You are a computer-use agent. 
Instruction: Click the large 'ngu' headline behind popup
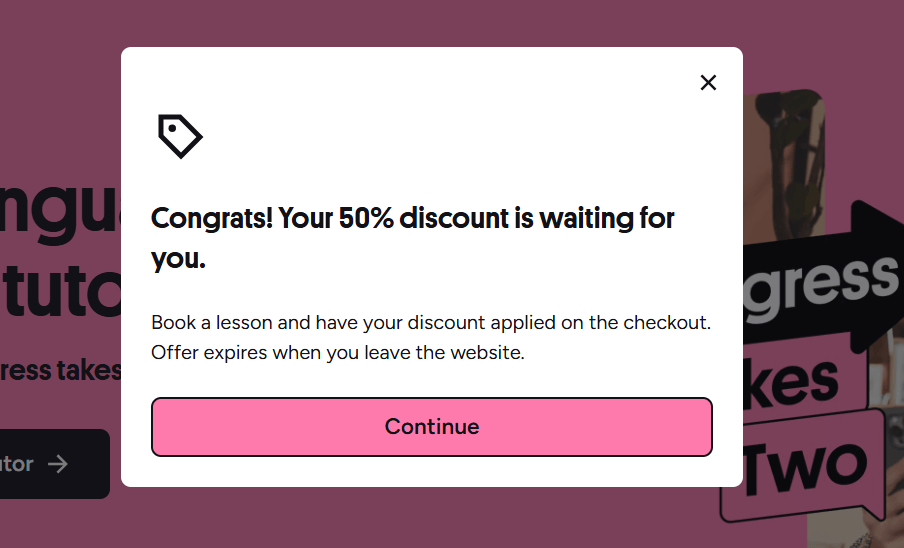(61, 210)
